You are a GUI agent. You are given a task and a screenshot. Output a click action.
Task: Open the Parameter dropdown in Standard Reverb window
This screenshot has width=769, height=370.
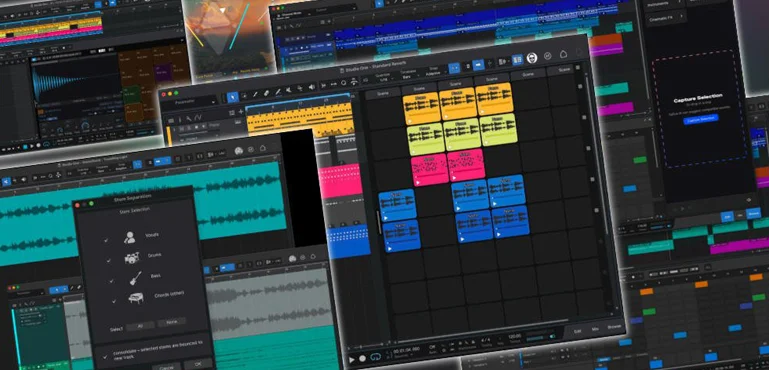[x=190, y=102]
